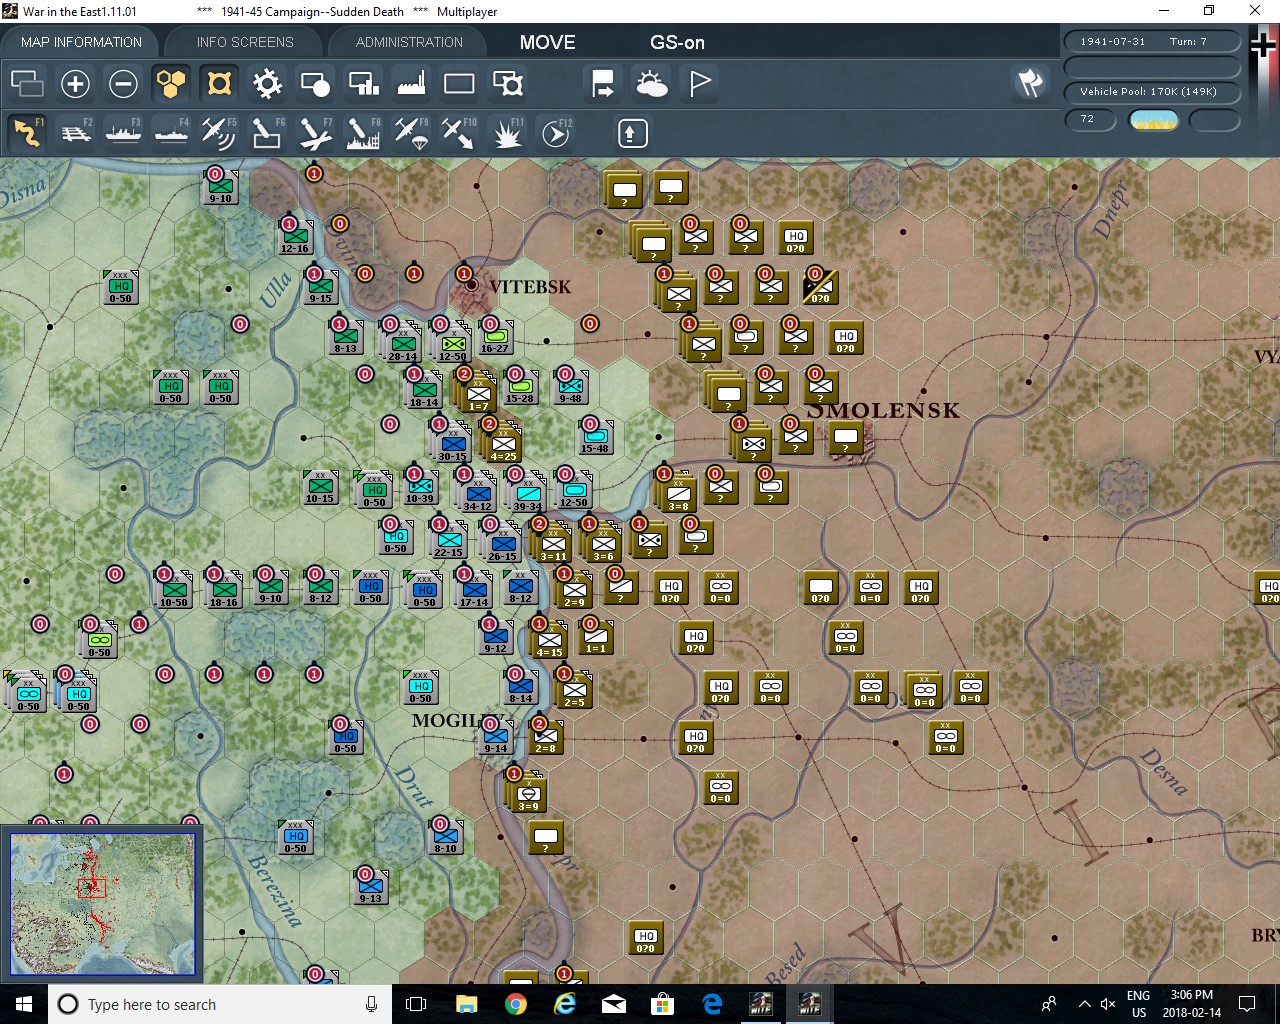Click the Vitebsk city label
The width and height of the screenshot is (1280, 1024).
click(x=530, y=287)
